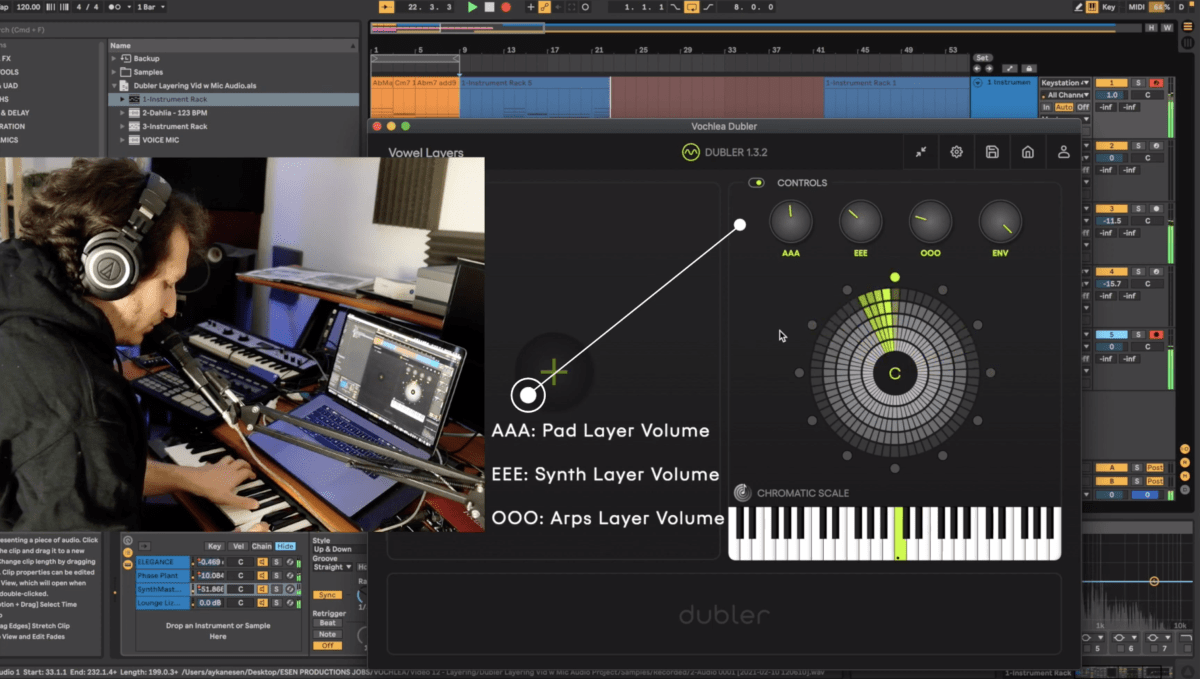This screenshot has height=679, width=1200.
Task: Toggle the track 3 activator button
Action: [1111, 209]
